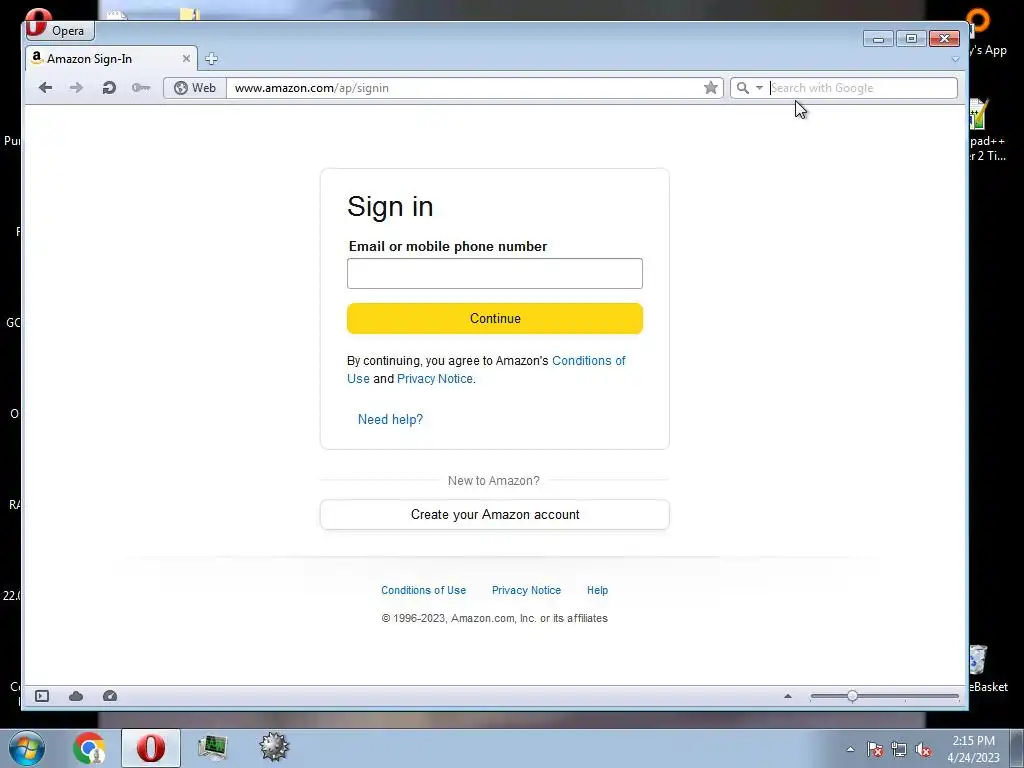Open the system monitor taskbar icon

[212, 748]
